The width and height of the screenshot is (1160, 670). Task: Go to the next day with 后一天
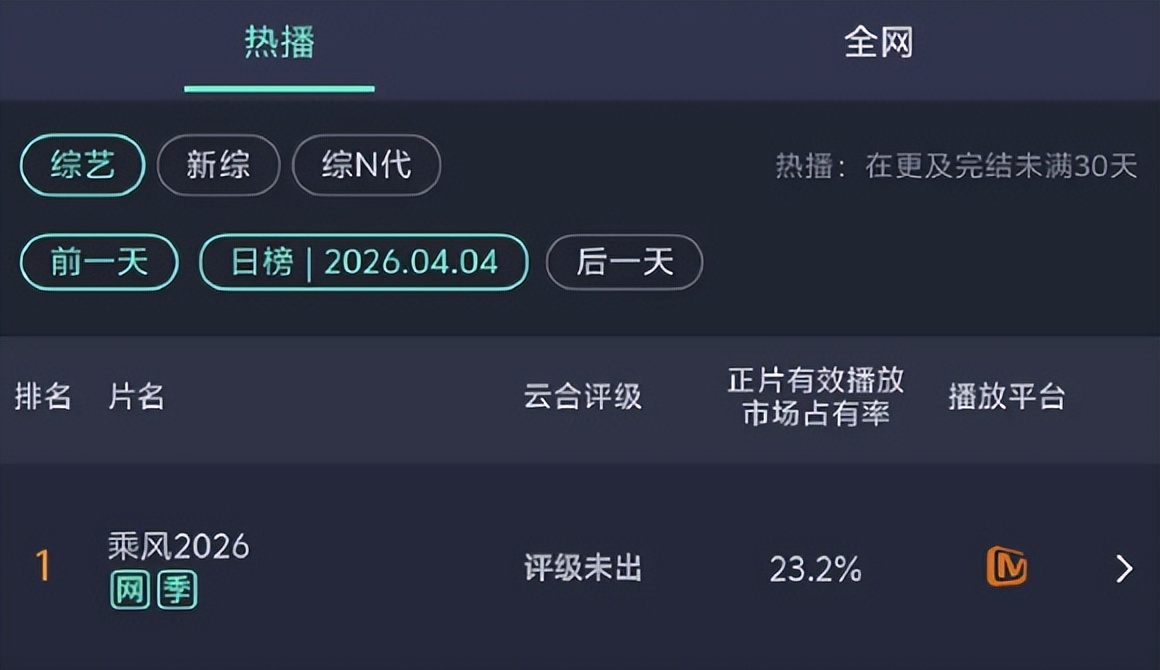click(624, 262)
